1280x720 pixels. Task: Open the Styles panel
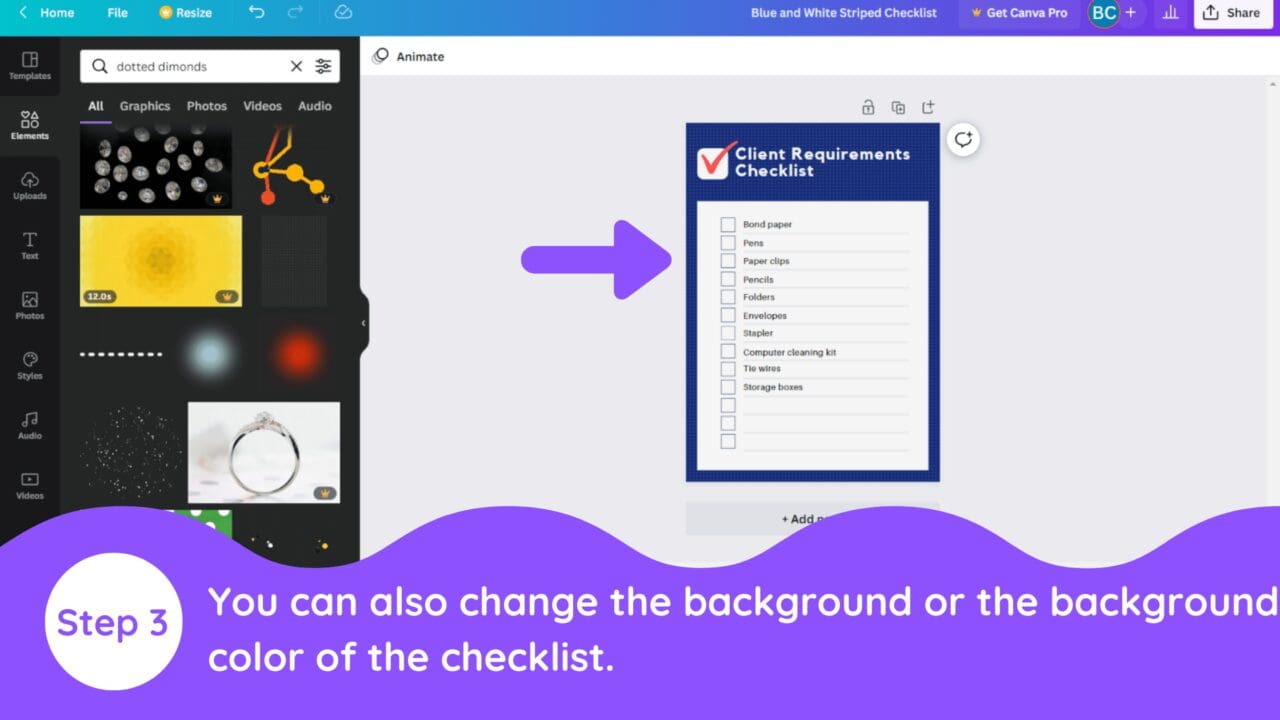coord(30,365)
